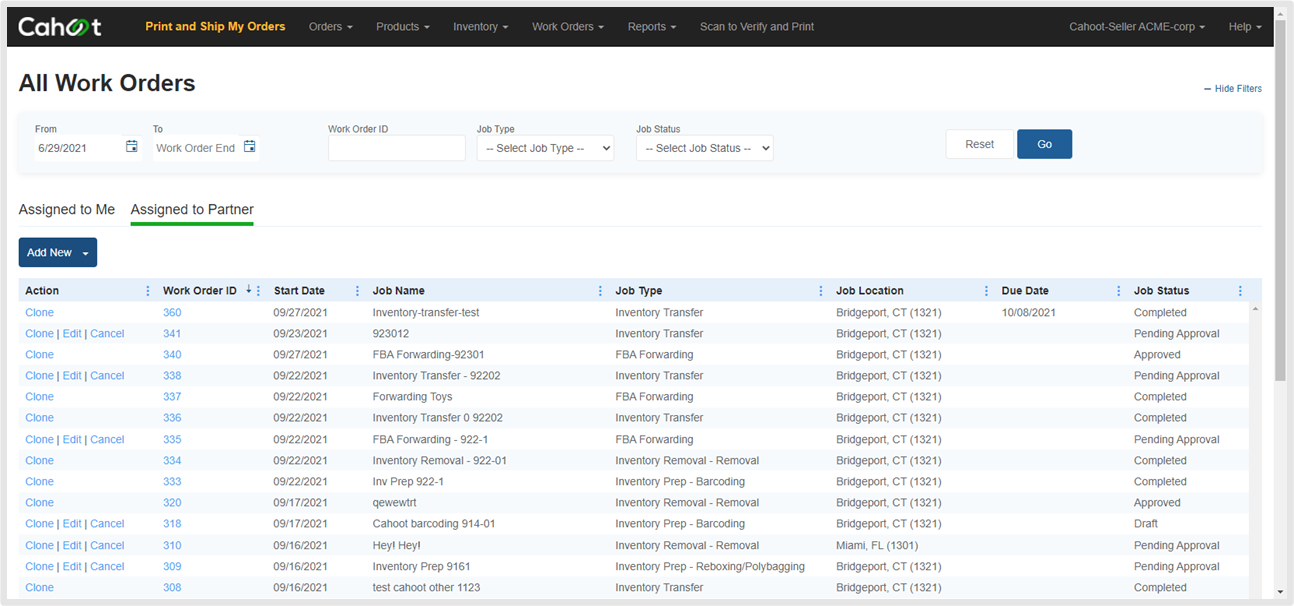Click the job name 'Forwarding Toys'
Screen dimensions: 1294x606
click(x=413, y=397)
